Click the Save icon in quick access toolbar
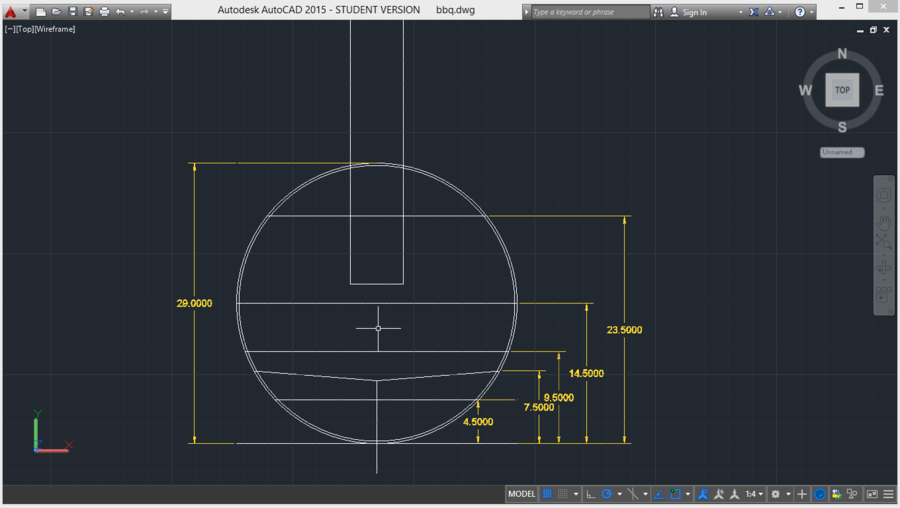The height and width of the screenshot is (508, 900). tap(72, 12)
